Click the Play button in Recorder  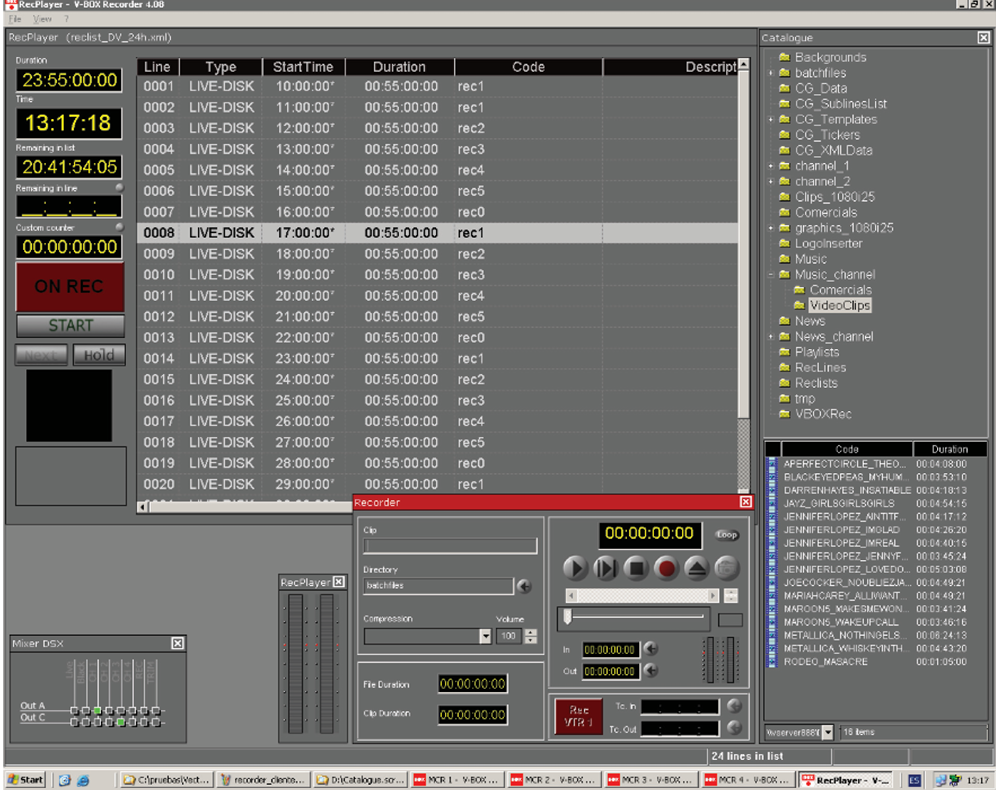point(575,568)
